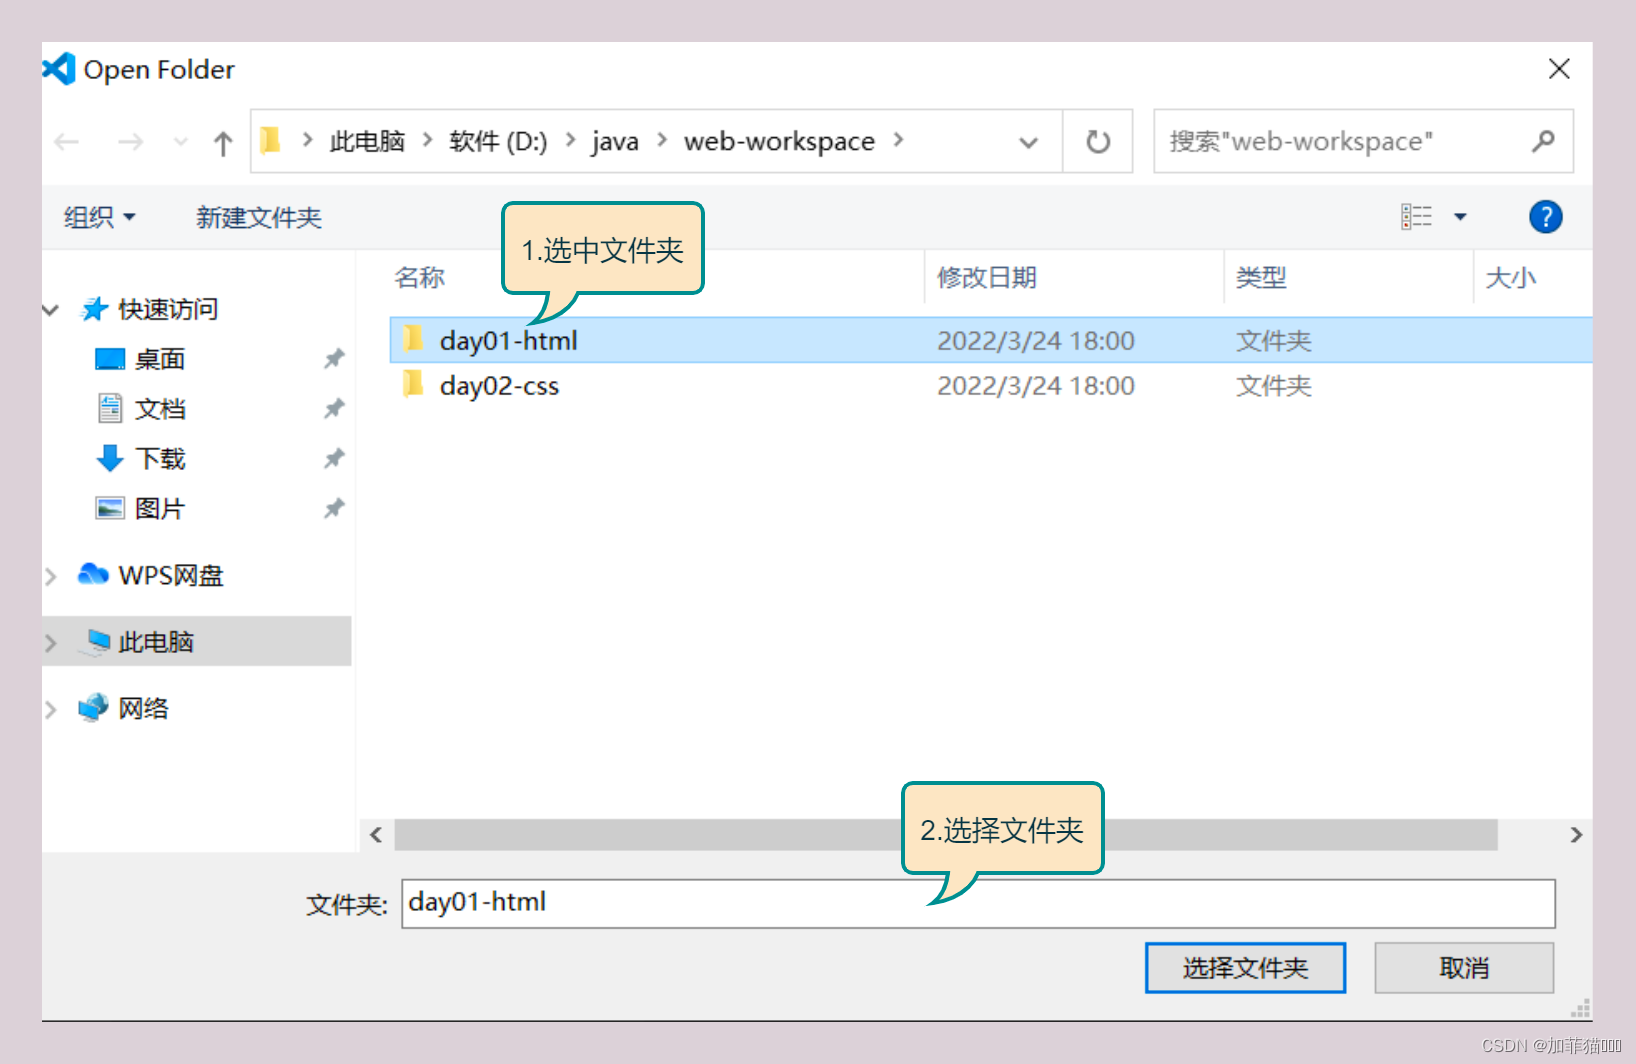The width and height of the screenshot is (1636, 1064).
Task: Sort by 名称 column header
Action: click(420, 277)
